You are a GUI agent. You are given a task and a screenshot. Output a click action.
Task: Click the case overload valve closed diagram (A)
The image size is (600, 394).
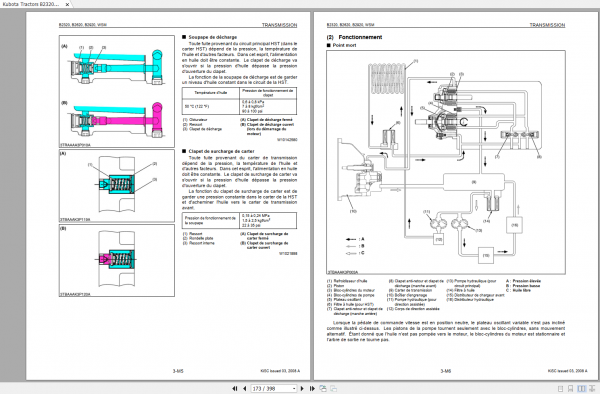coord(117,186)
